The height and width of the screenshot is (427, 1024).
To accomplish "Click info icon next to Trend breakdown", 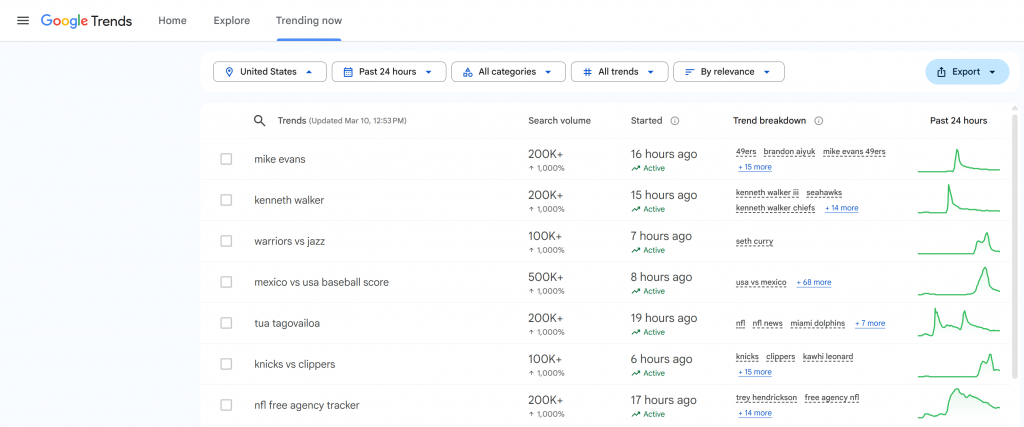I will [x=818, y=121].
